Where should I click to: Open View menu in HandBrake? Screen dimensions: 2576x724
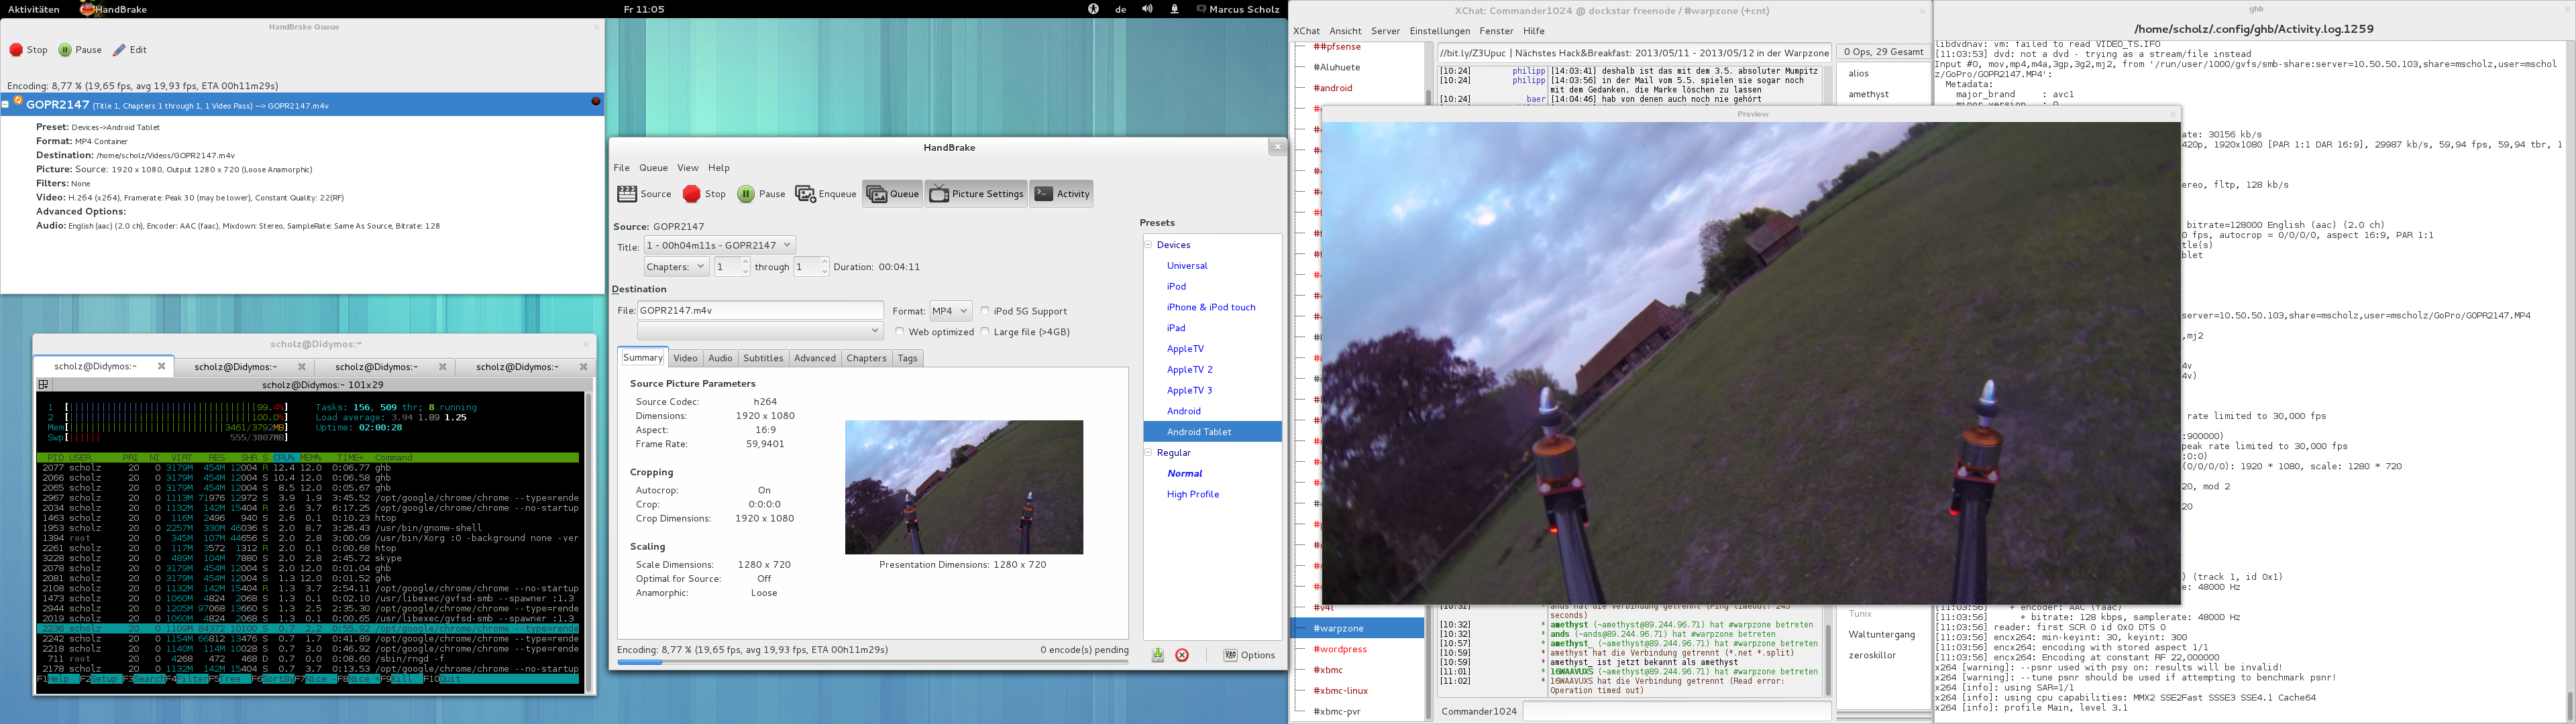(688, 168)
